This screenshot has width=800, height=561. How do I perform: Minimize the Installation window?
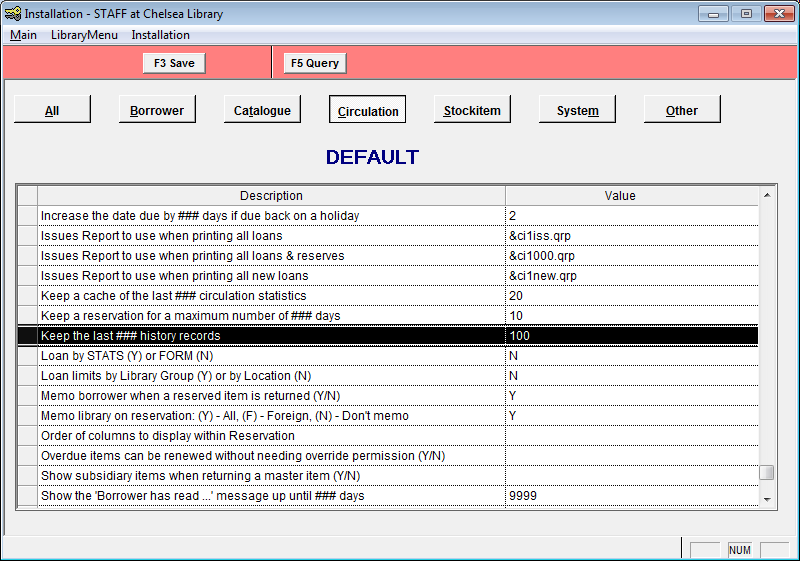tap(713, 14)
